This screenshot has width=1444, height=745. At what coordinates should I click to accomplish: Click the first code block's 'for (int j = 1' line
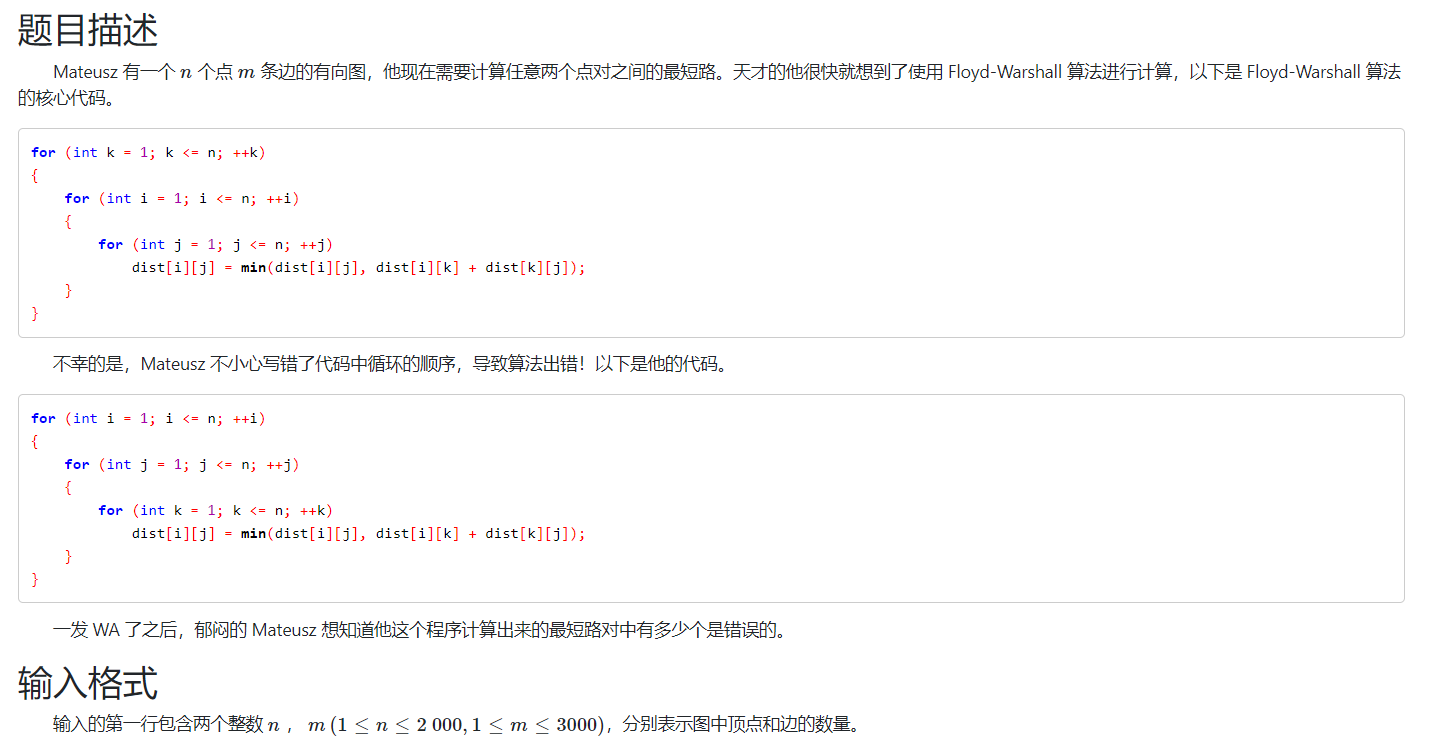pos(216,244)
